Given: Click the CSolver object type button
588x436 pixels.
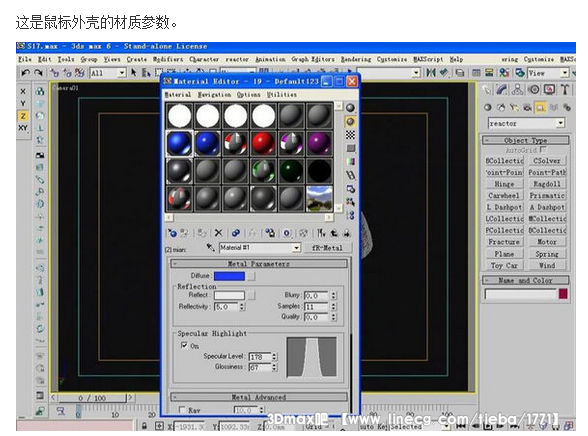Looking at the screenshot, I should pyautogui.click(x=547, y=160).
